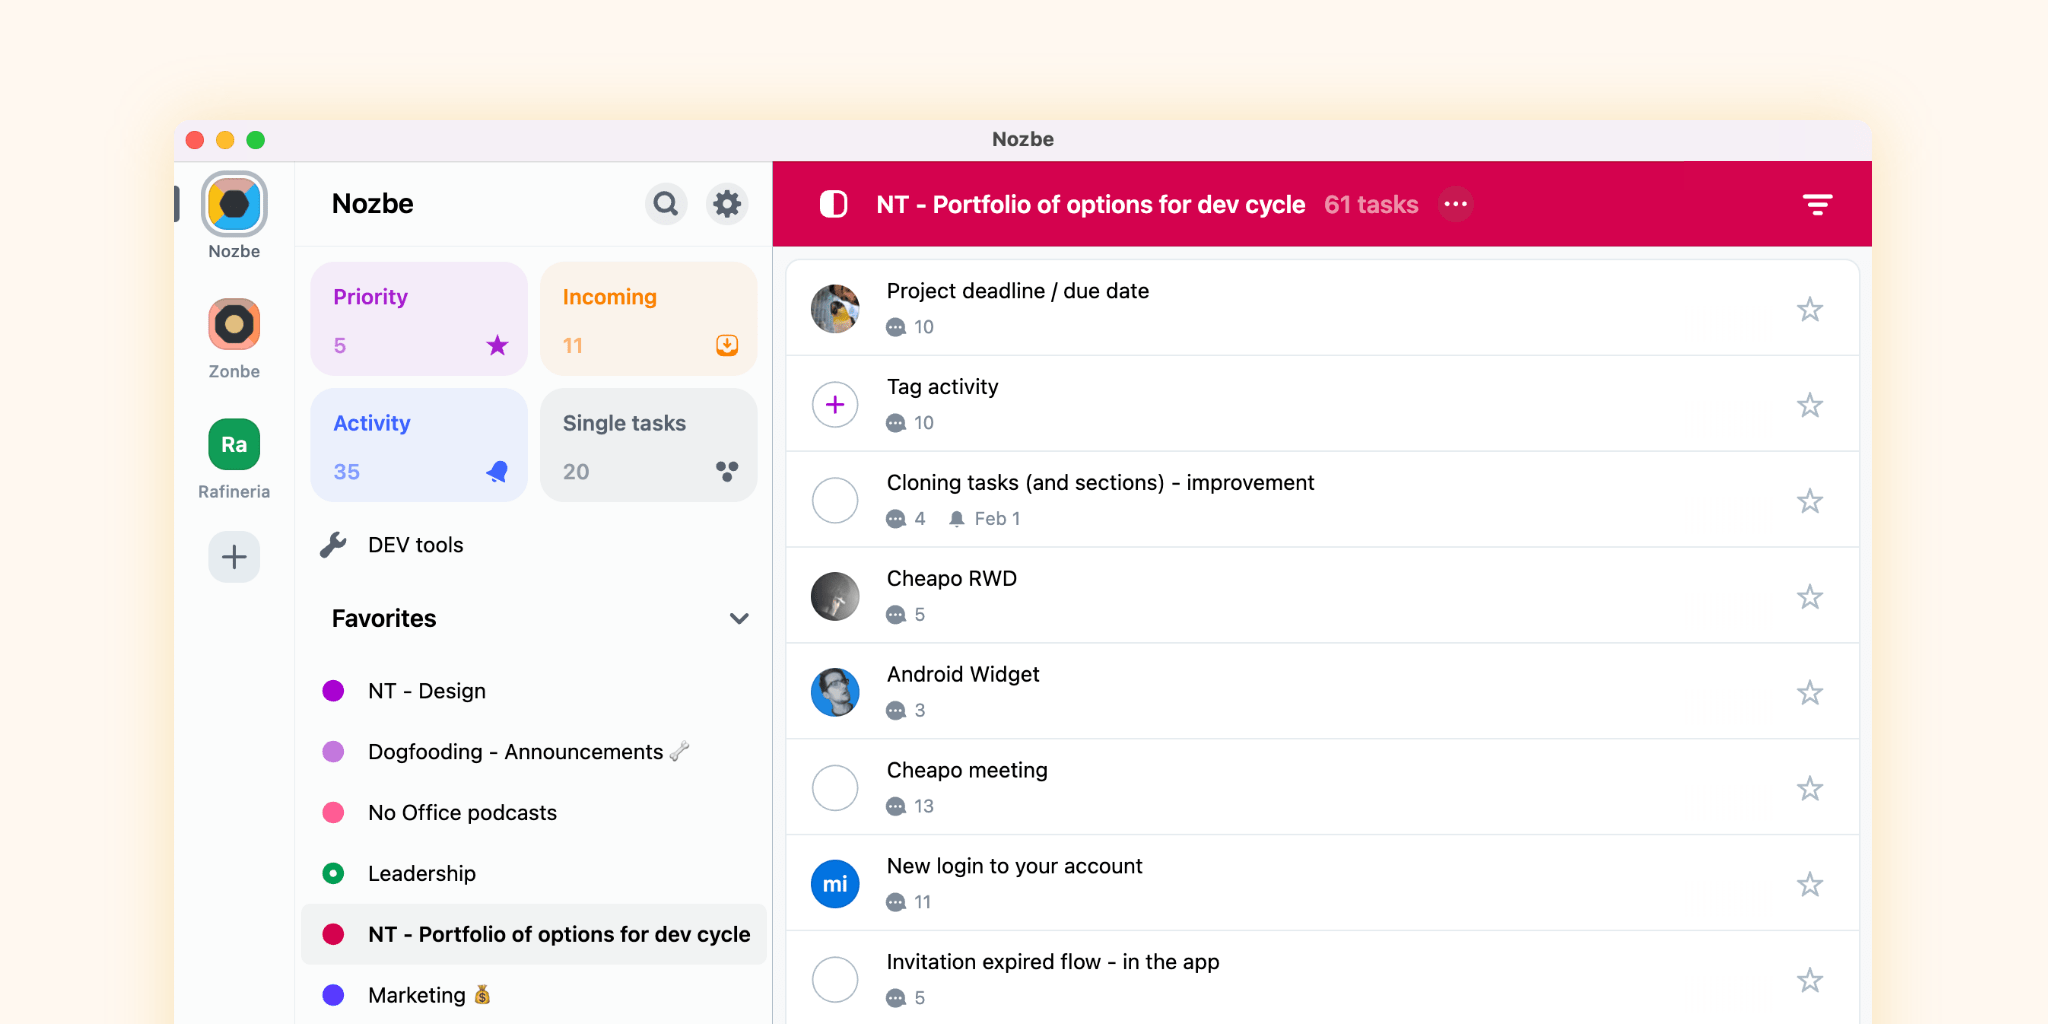
Task: Open 'New login to your account' task
Action: click(x=1014, y=866)
